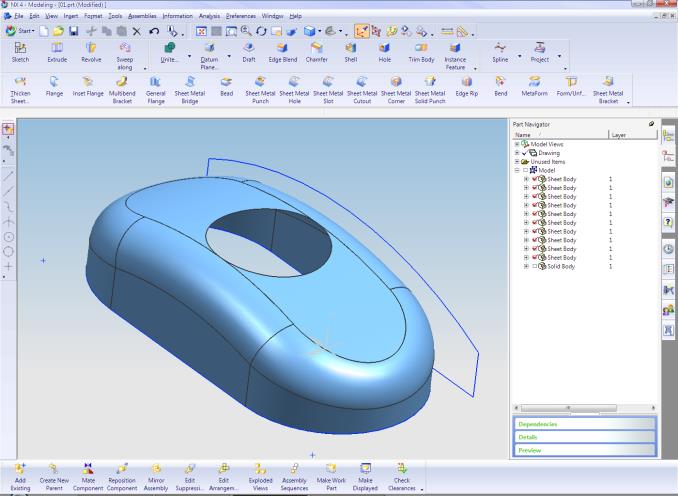
Task: Click the Save icon in toolbar
Action: (74, 31)
